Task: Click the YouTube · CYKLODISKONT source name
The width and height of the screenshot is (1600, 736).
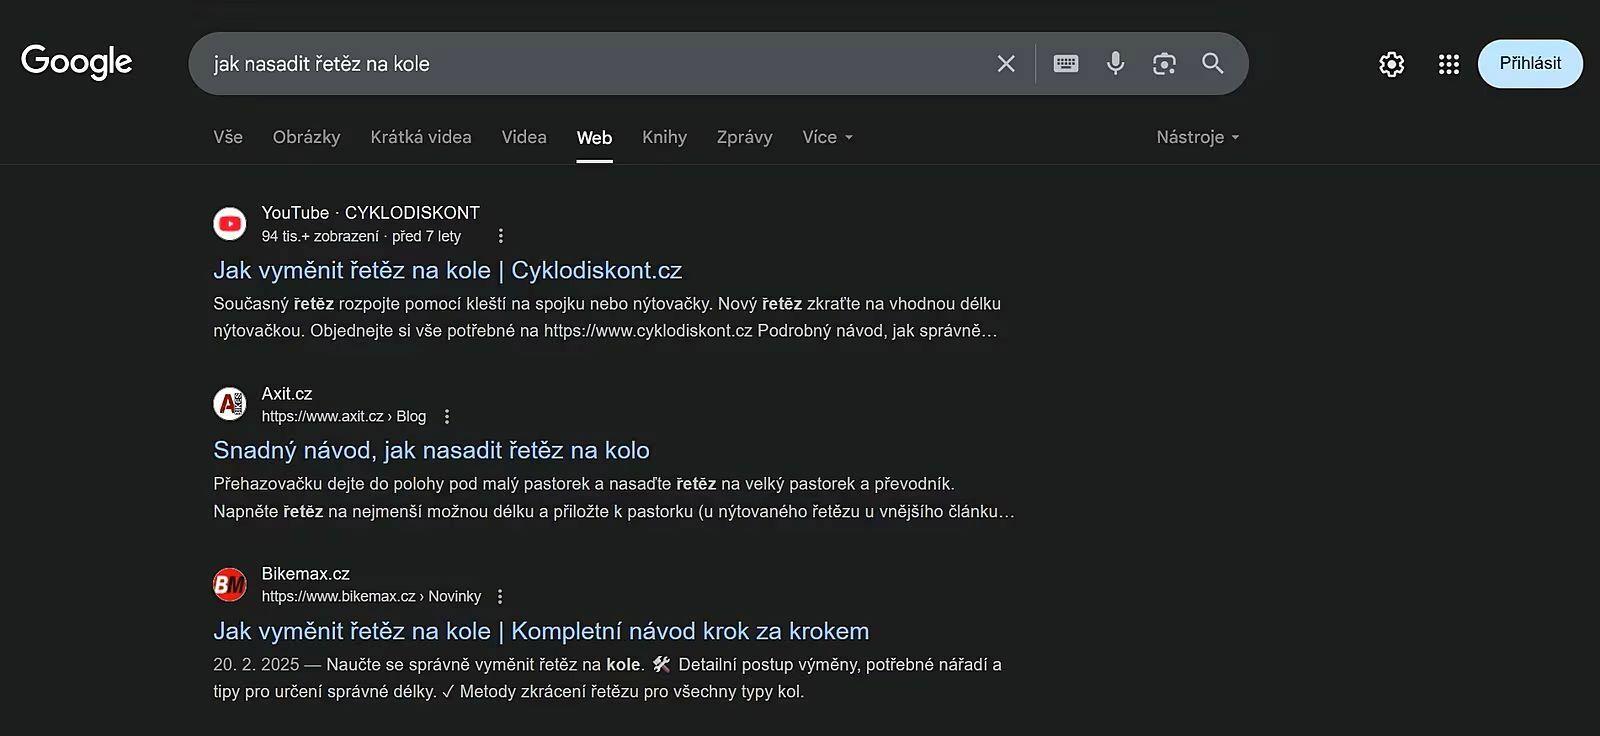Action: 371,212
